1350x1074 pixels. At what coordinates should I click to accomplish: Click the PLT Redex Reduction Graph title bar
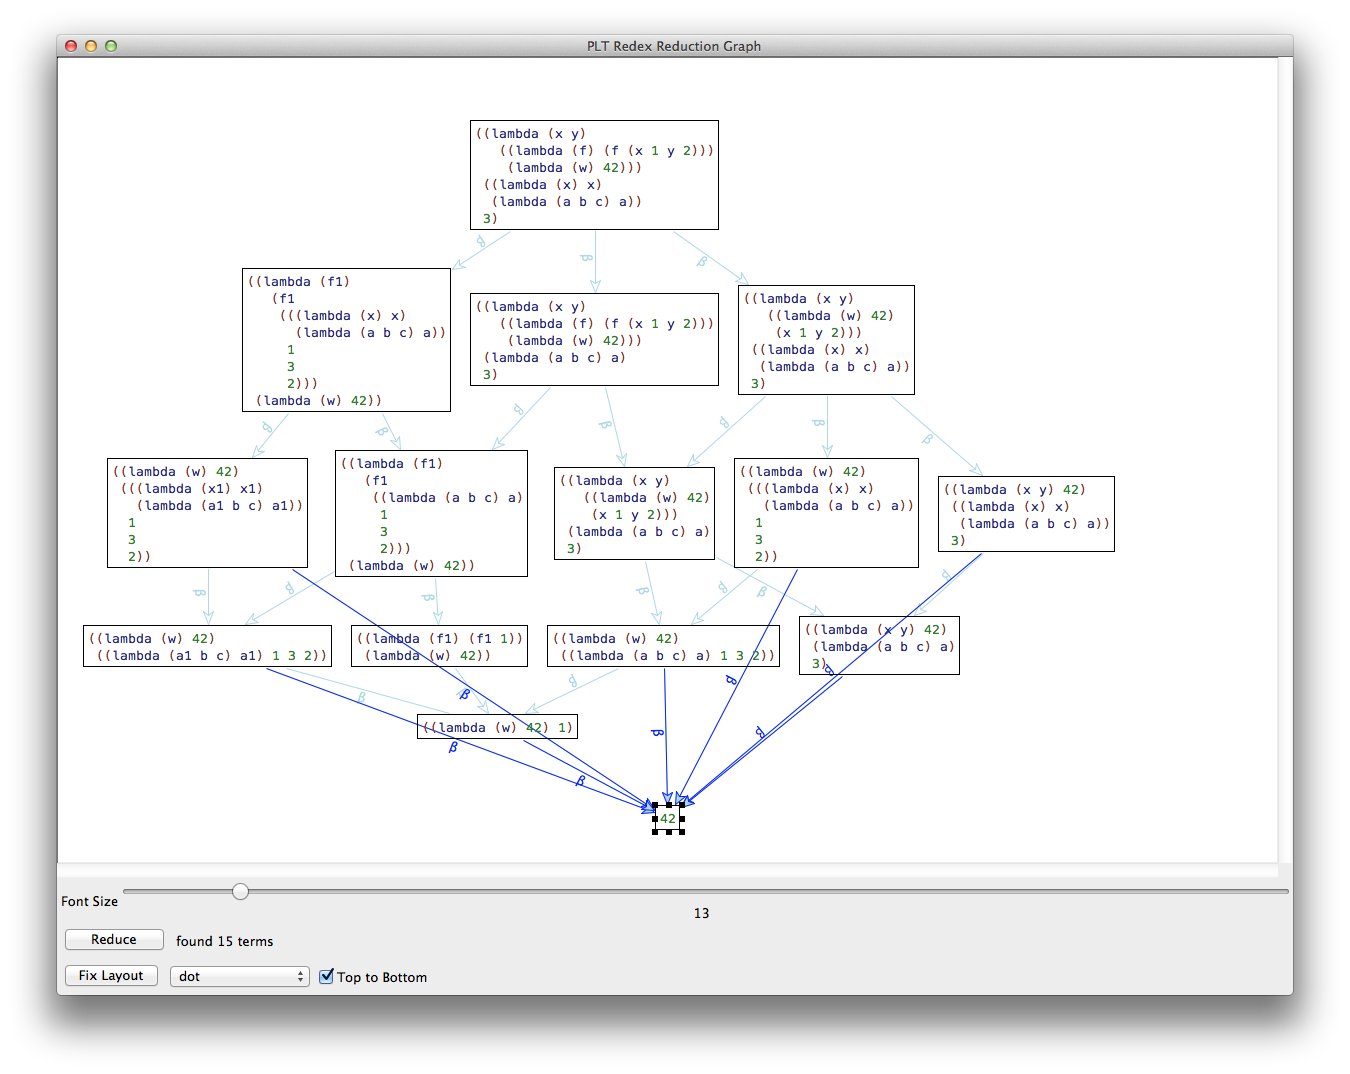coord(673,46)
